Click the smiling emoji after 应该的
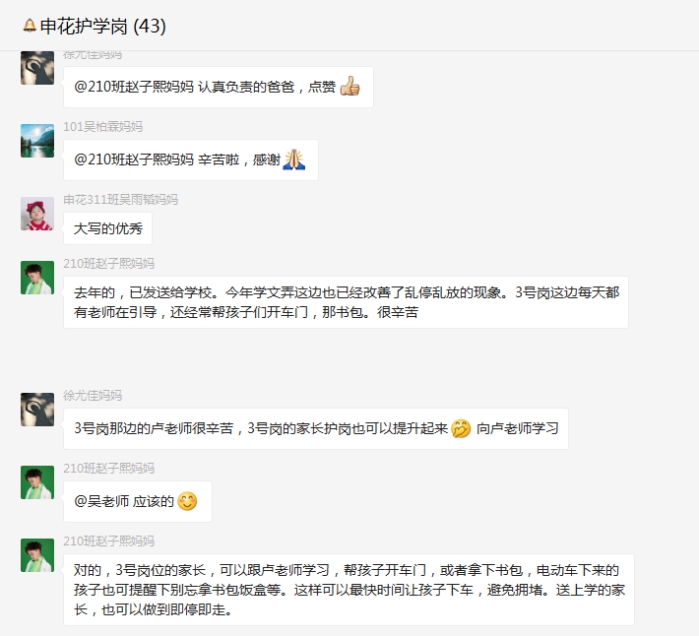Image resolution: width=699 pixels, height=636 pixels. point(187,501)
